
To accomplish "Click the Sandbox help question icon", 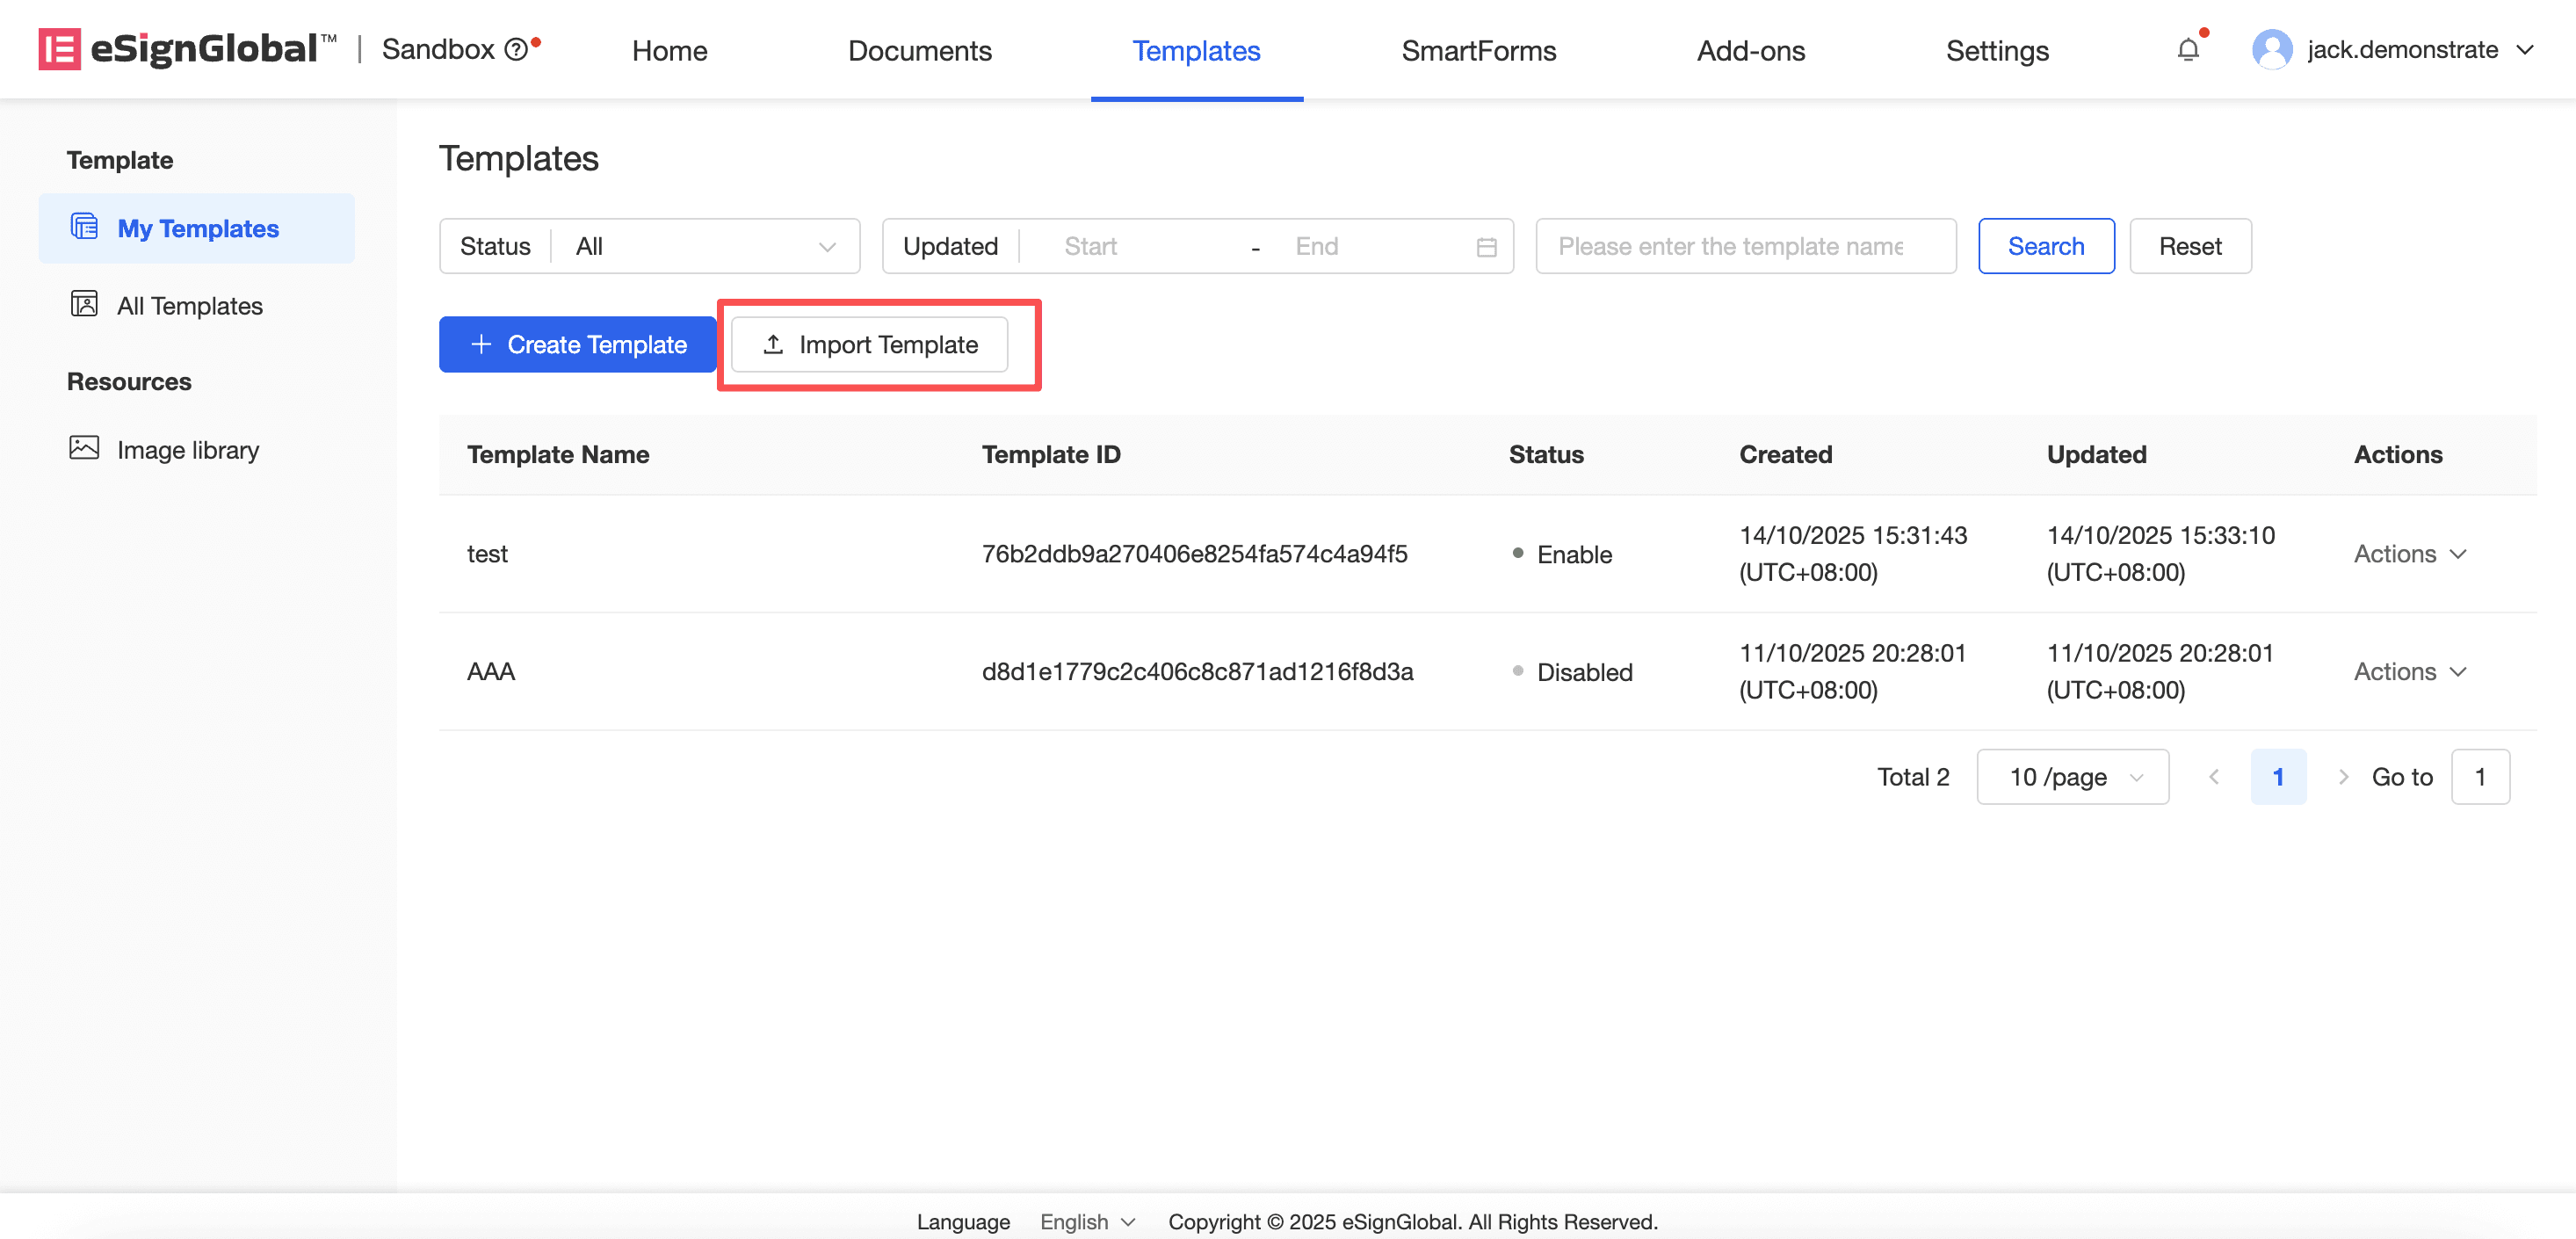I will pyautogui.click(x=515, y=49).
